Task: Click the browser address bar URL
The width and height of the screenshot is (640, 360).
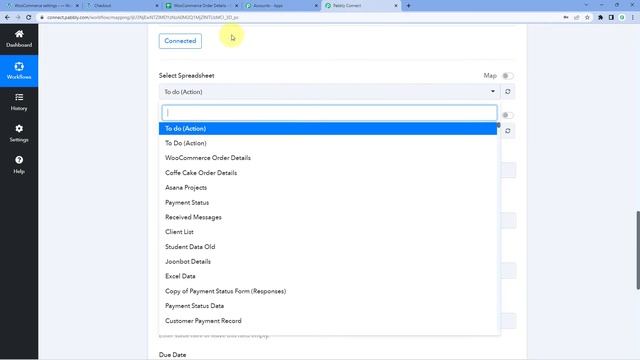Action: [x=142, y=18]
